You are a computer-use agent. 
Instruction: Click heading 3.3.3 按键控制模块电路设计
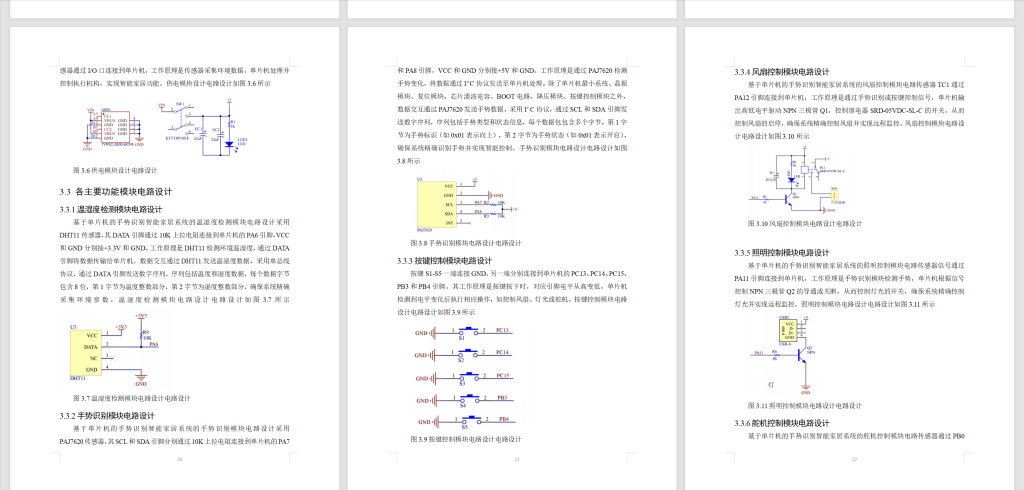(x=444, y=261)
